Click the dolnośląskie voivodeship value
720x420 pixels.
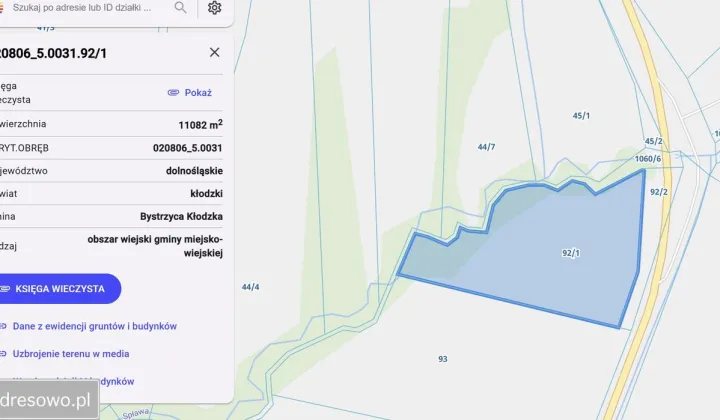pyautogui.click(x=194, y=171)
